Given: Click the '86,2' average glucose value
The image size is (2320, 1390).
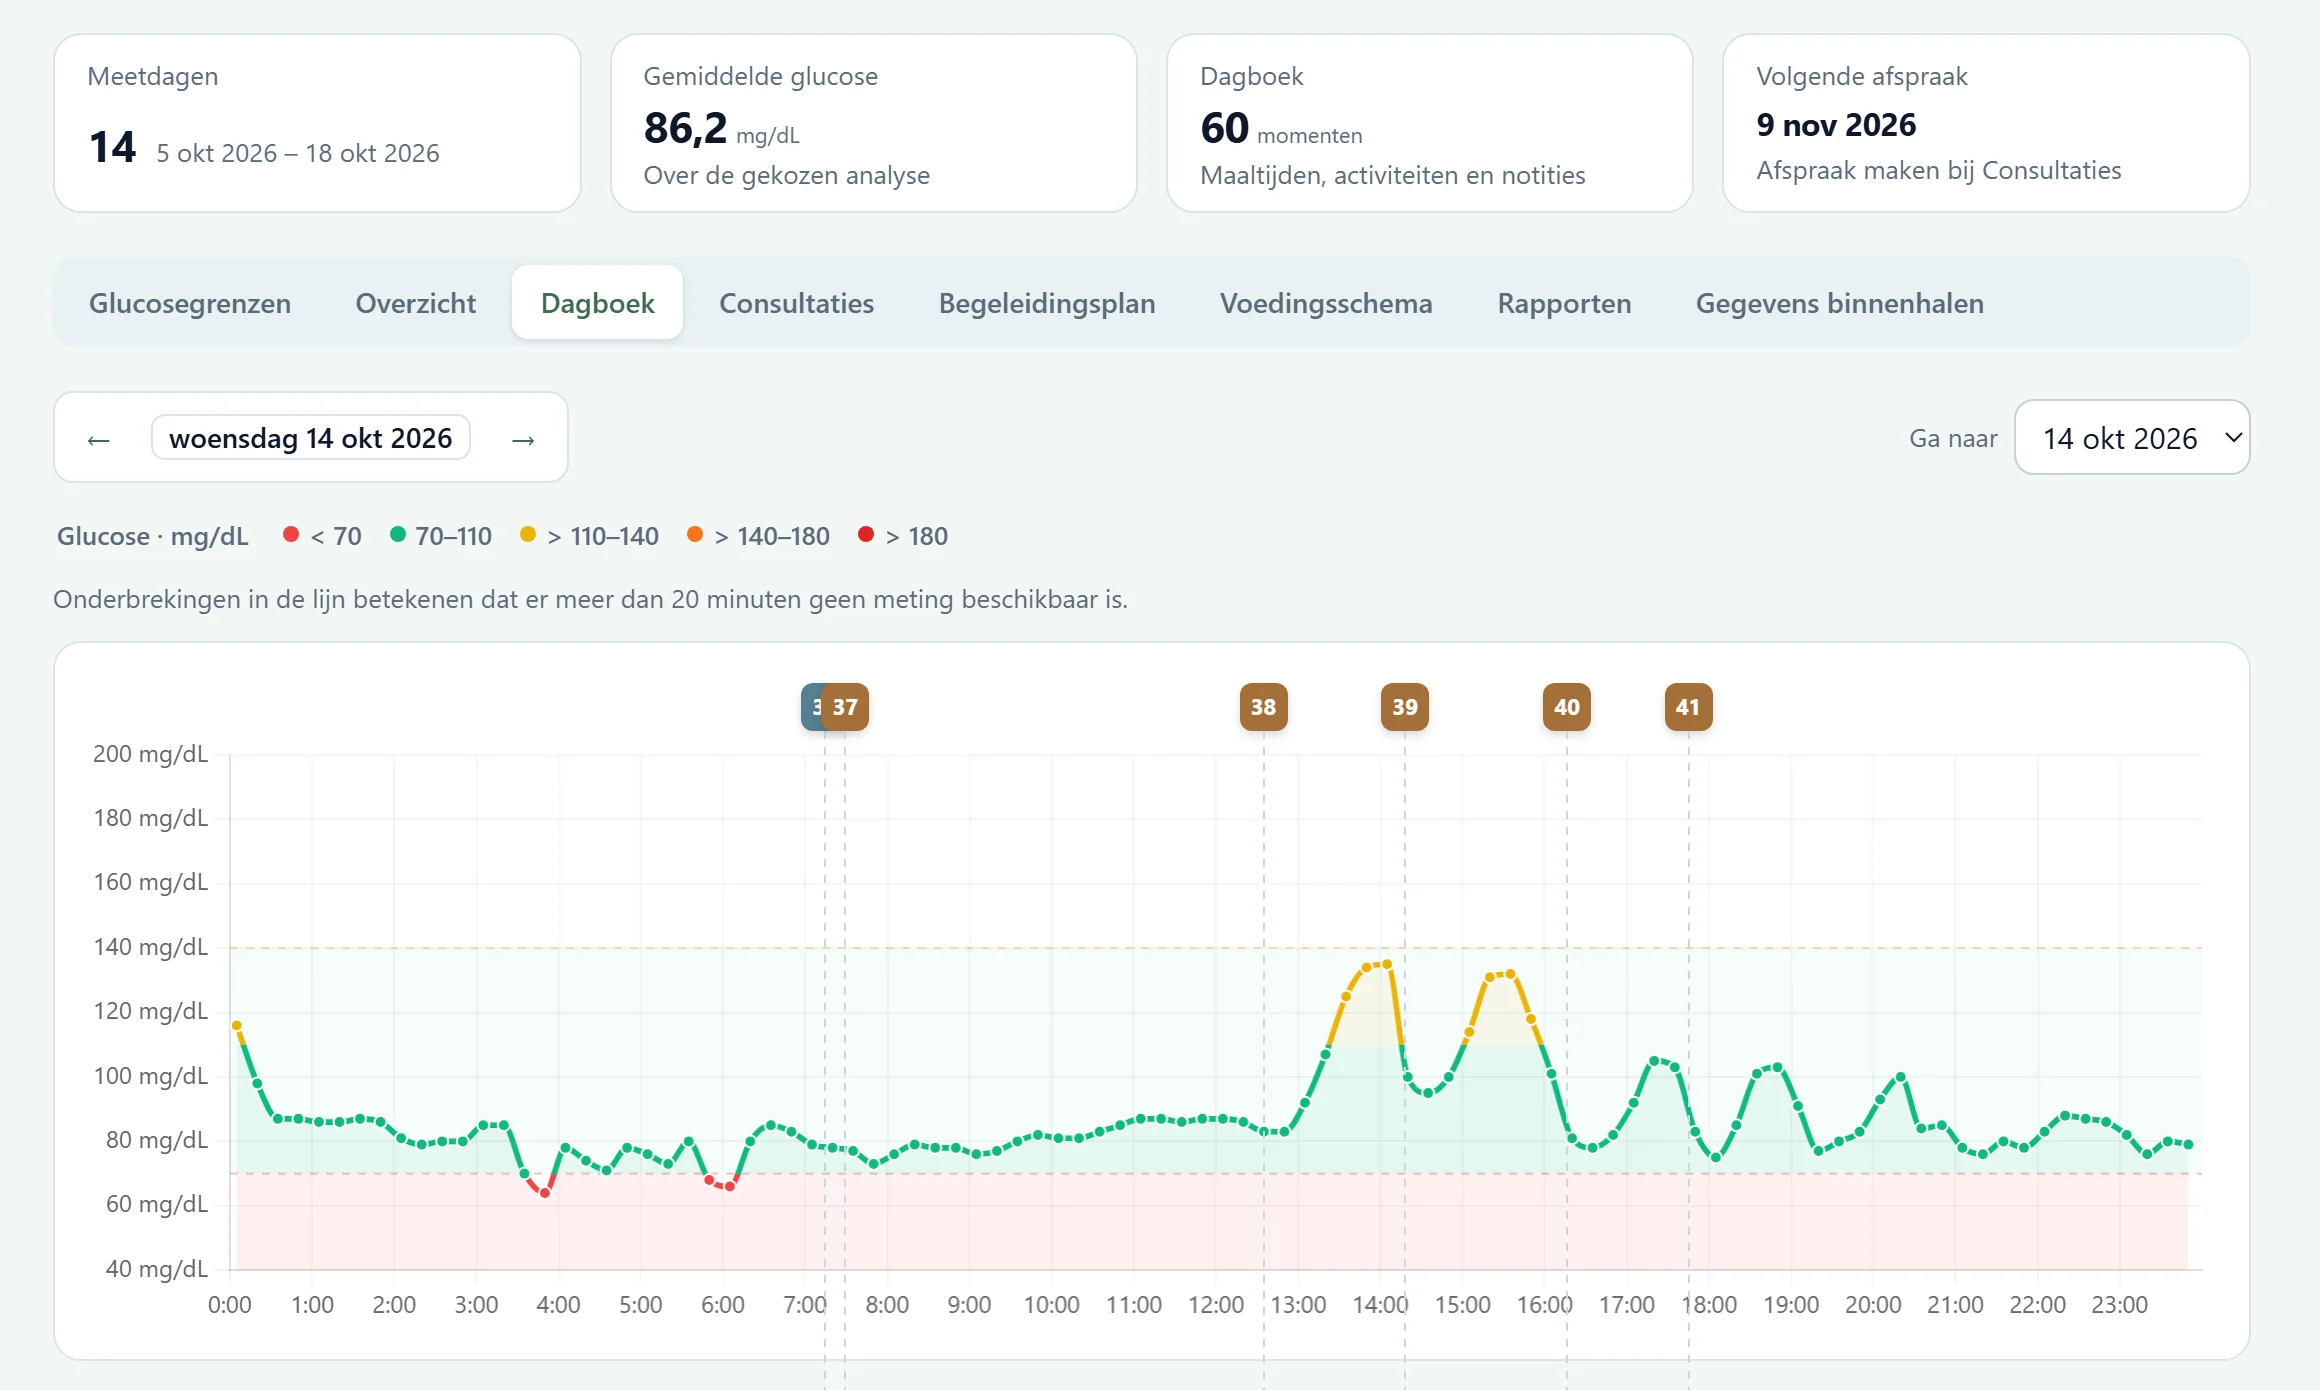Looking at the screenshot, I should point(685,128).
